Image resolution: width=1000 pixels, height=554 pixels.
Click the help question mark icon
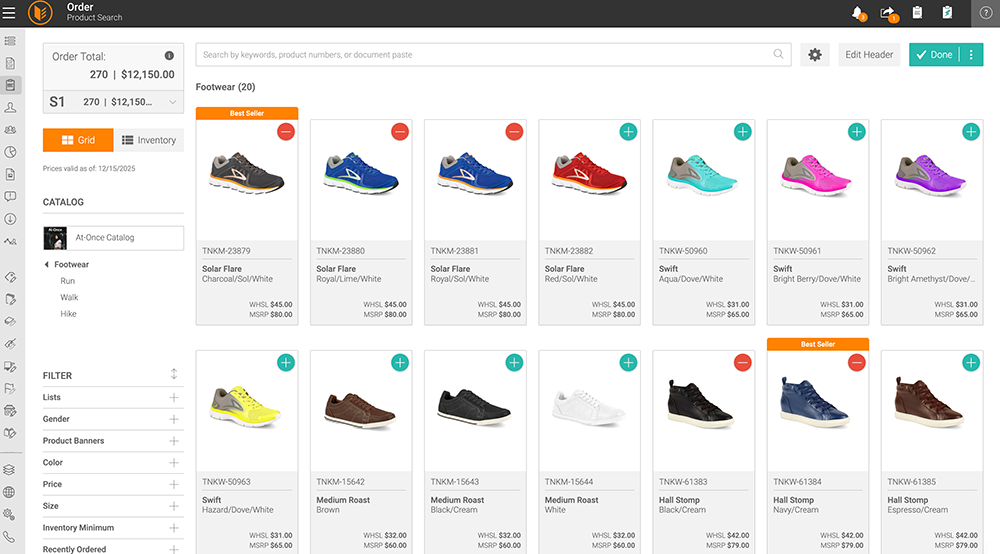985,13
